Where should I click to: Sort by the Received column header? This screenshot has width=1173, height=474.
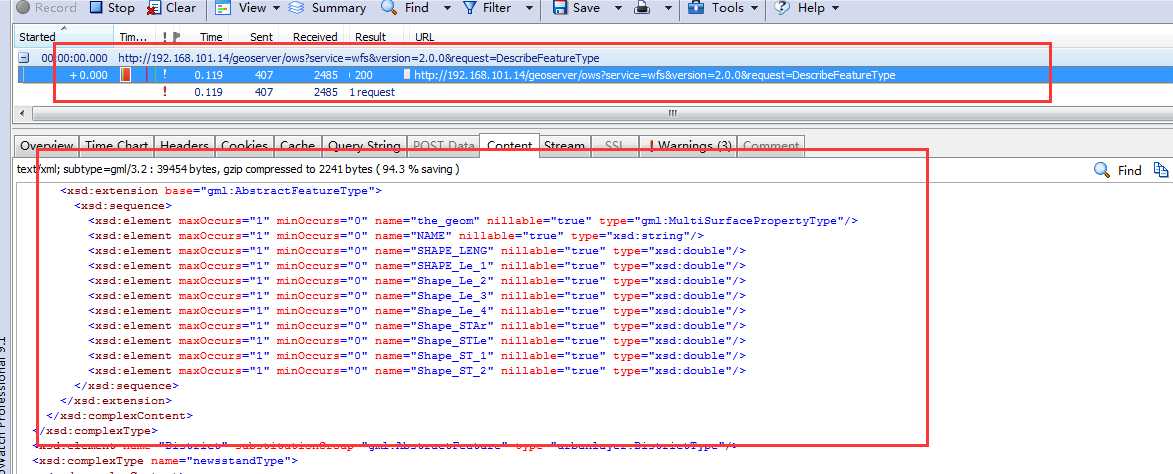tap(315, 37)
